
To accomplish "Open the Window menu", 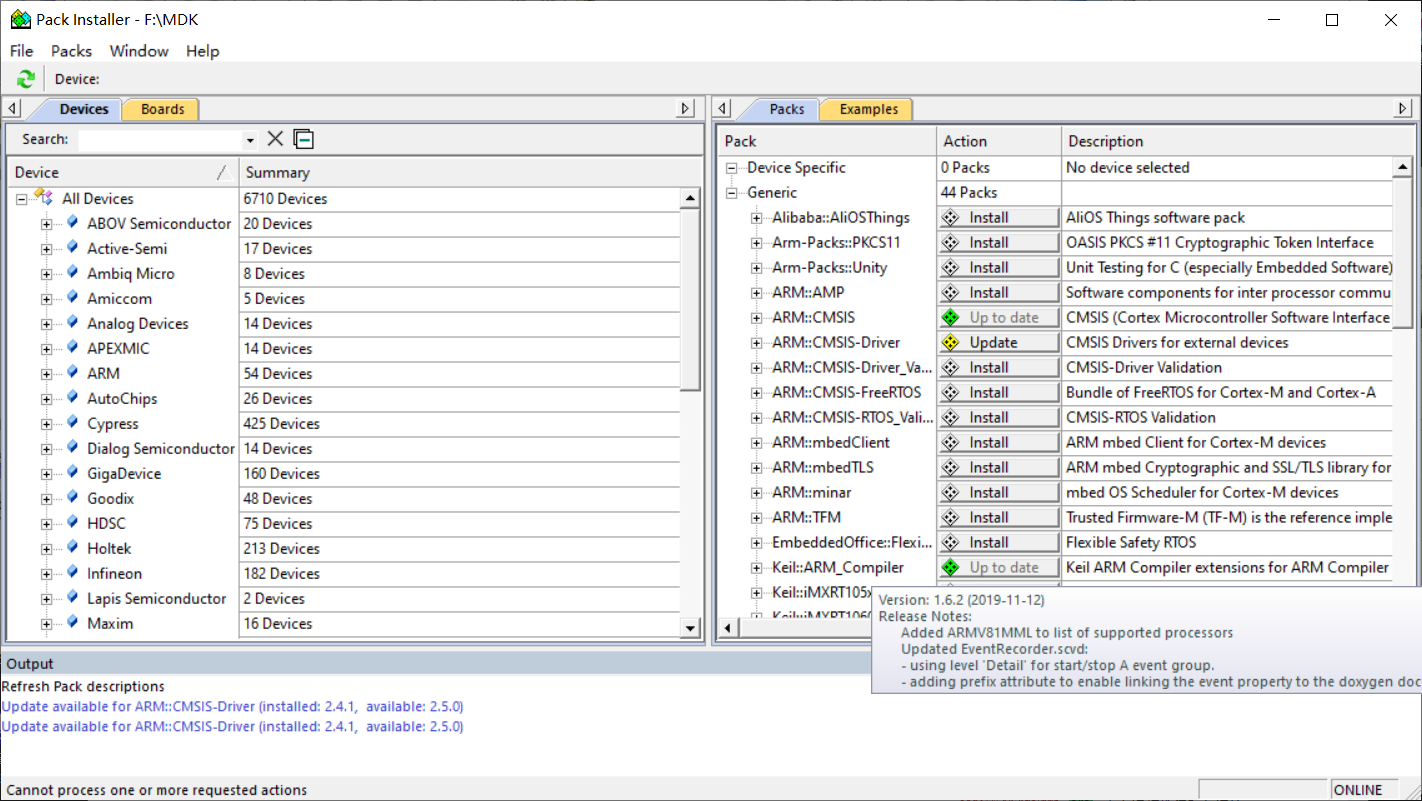I will coord(139,51).
